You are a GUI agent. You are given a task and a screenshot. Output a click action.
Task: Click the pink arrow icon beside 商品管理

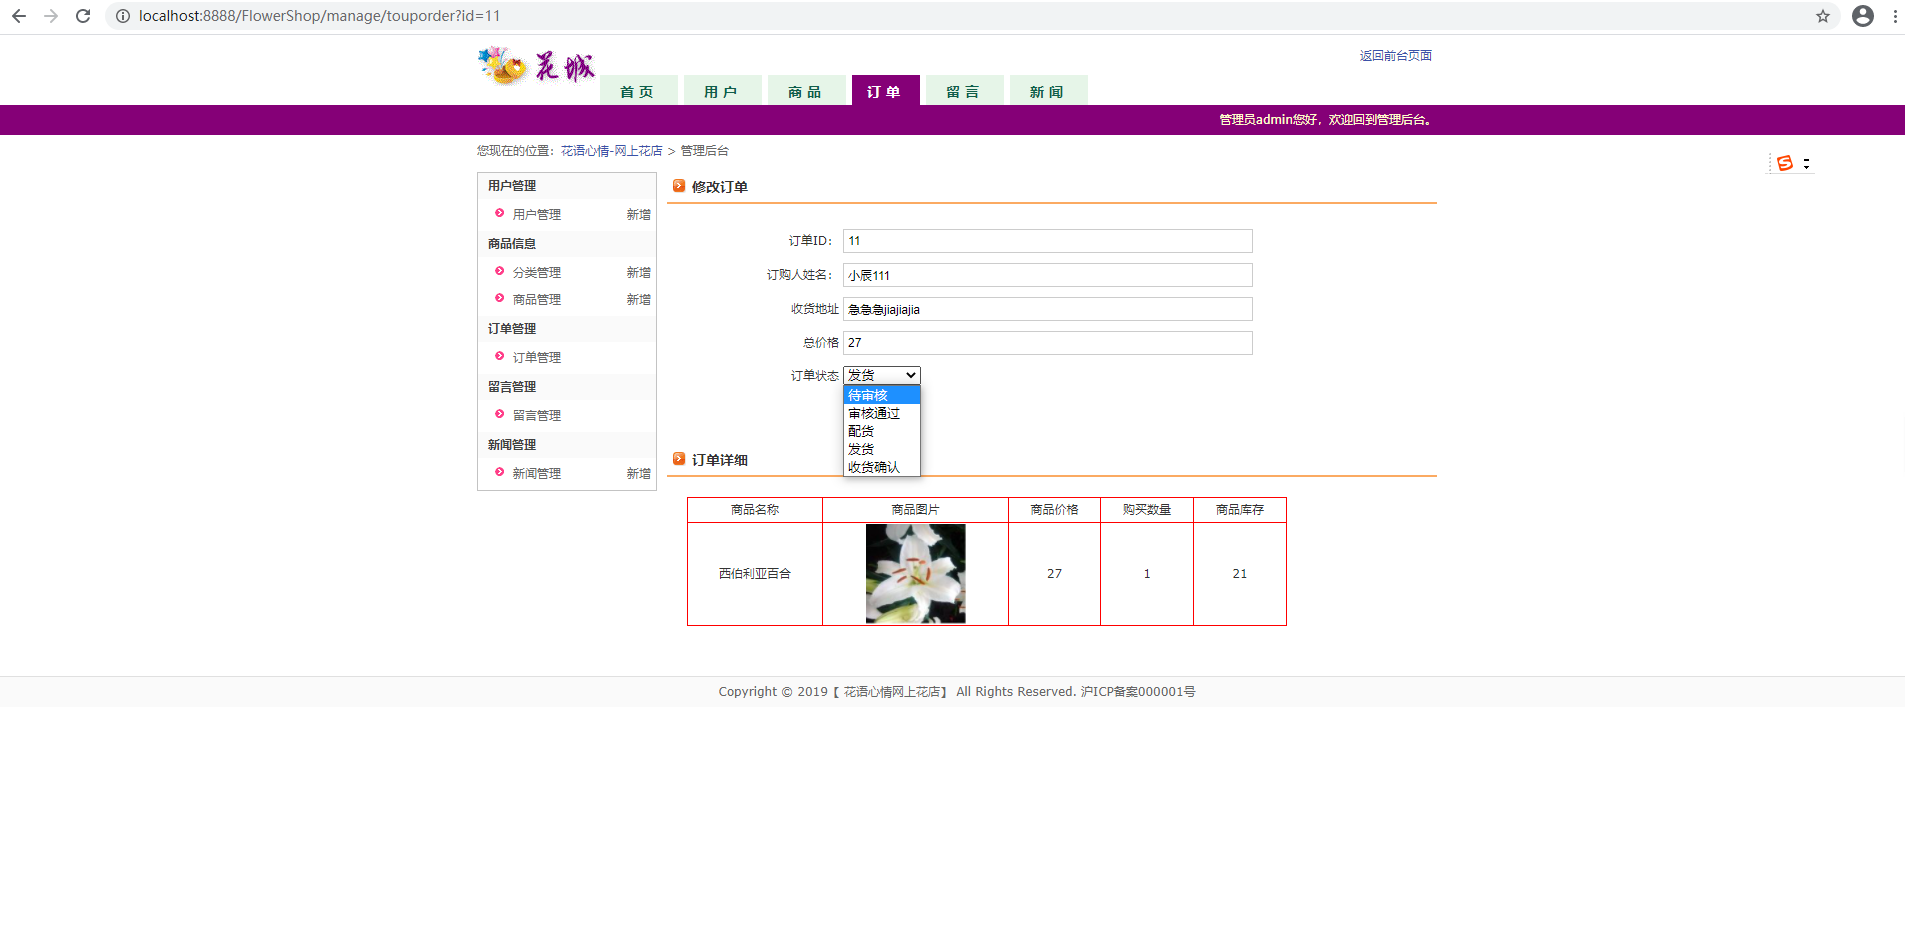click(500, 299)
